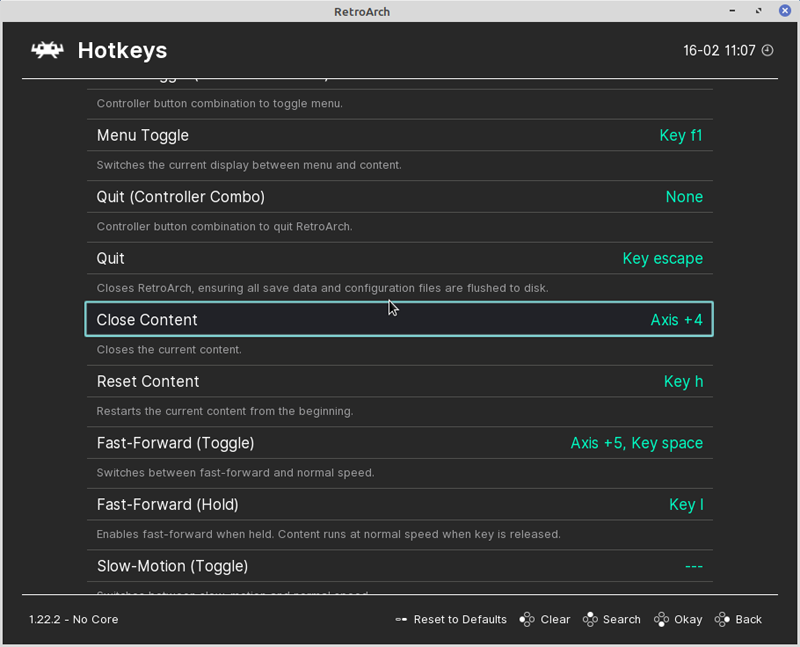Click the 'Key l' Fast-Forward Hold value
Viewport: 800px width, 647px height.
686,504
